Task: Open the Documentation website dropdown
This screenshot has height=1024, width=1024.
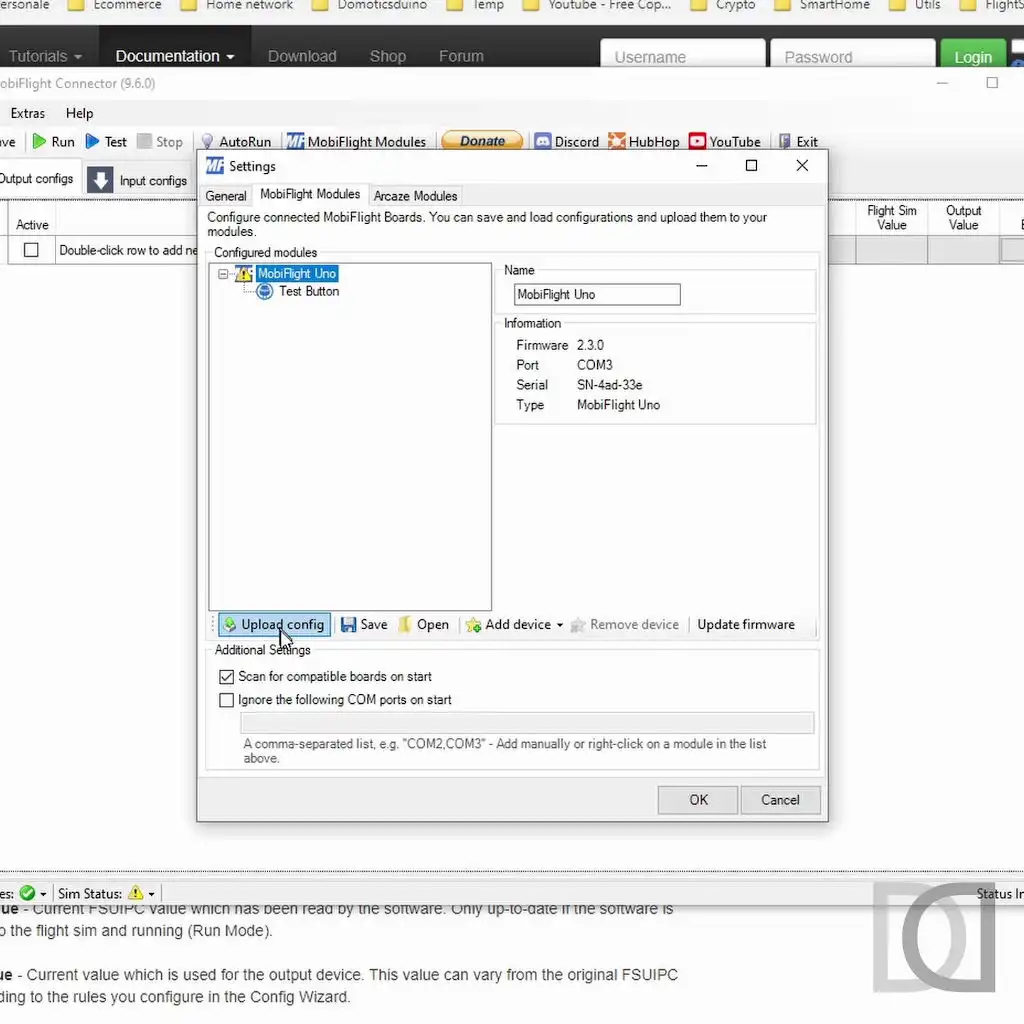Action: tap(174, 56)
